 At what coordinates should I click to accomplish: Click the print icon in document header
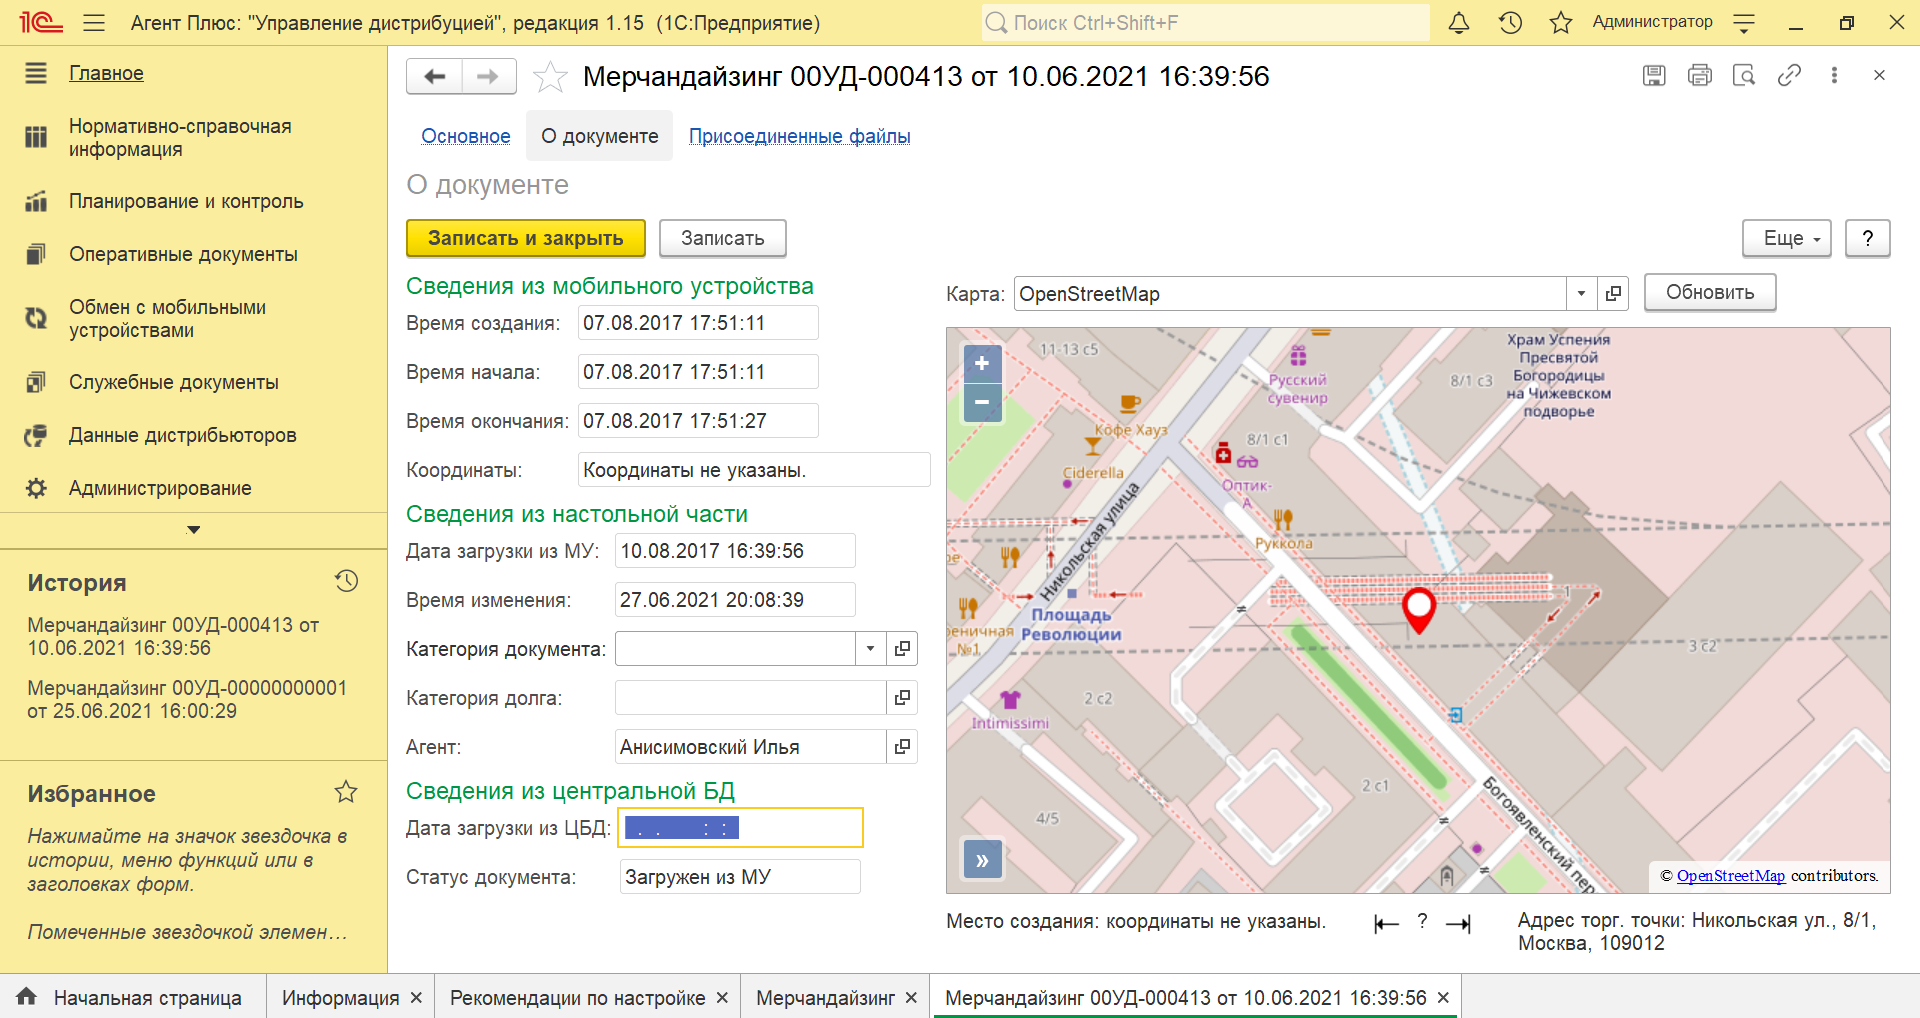pos(1699,75)
